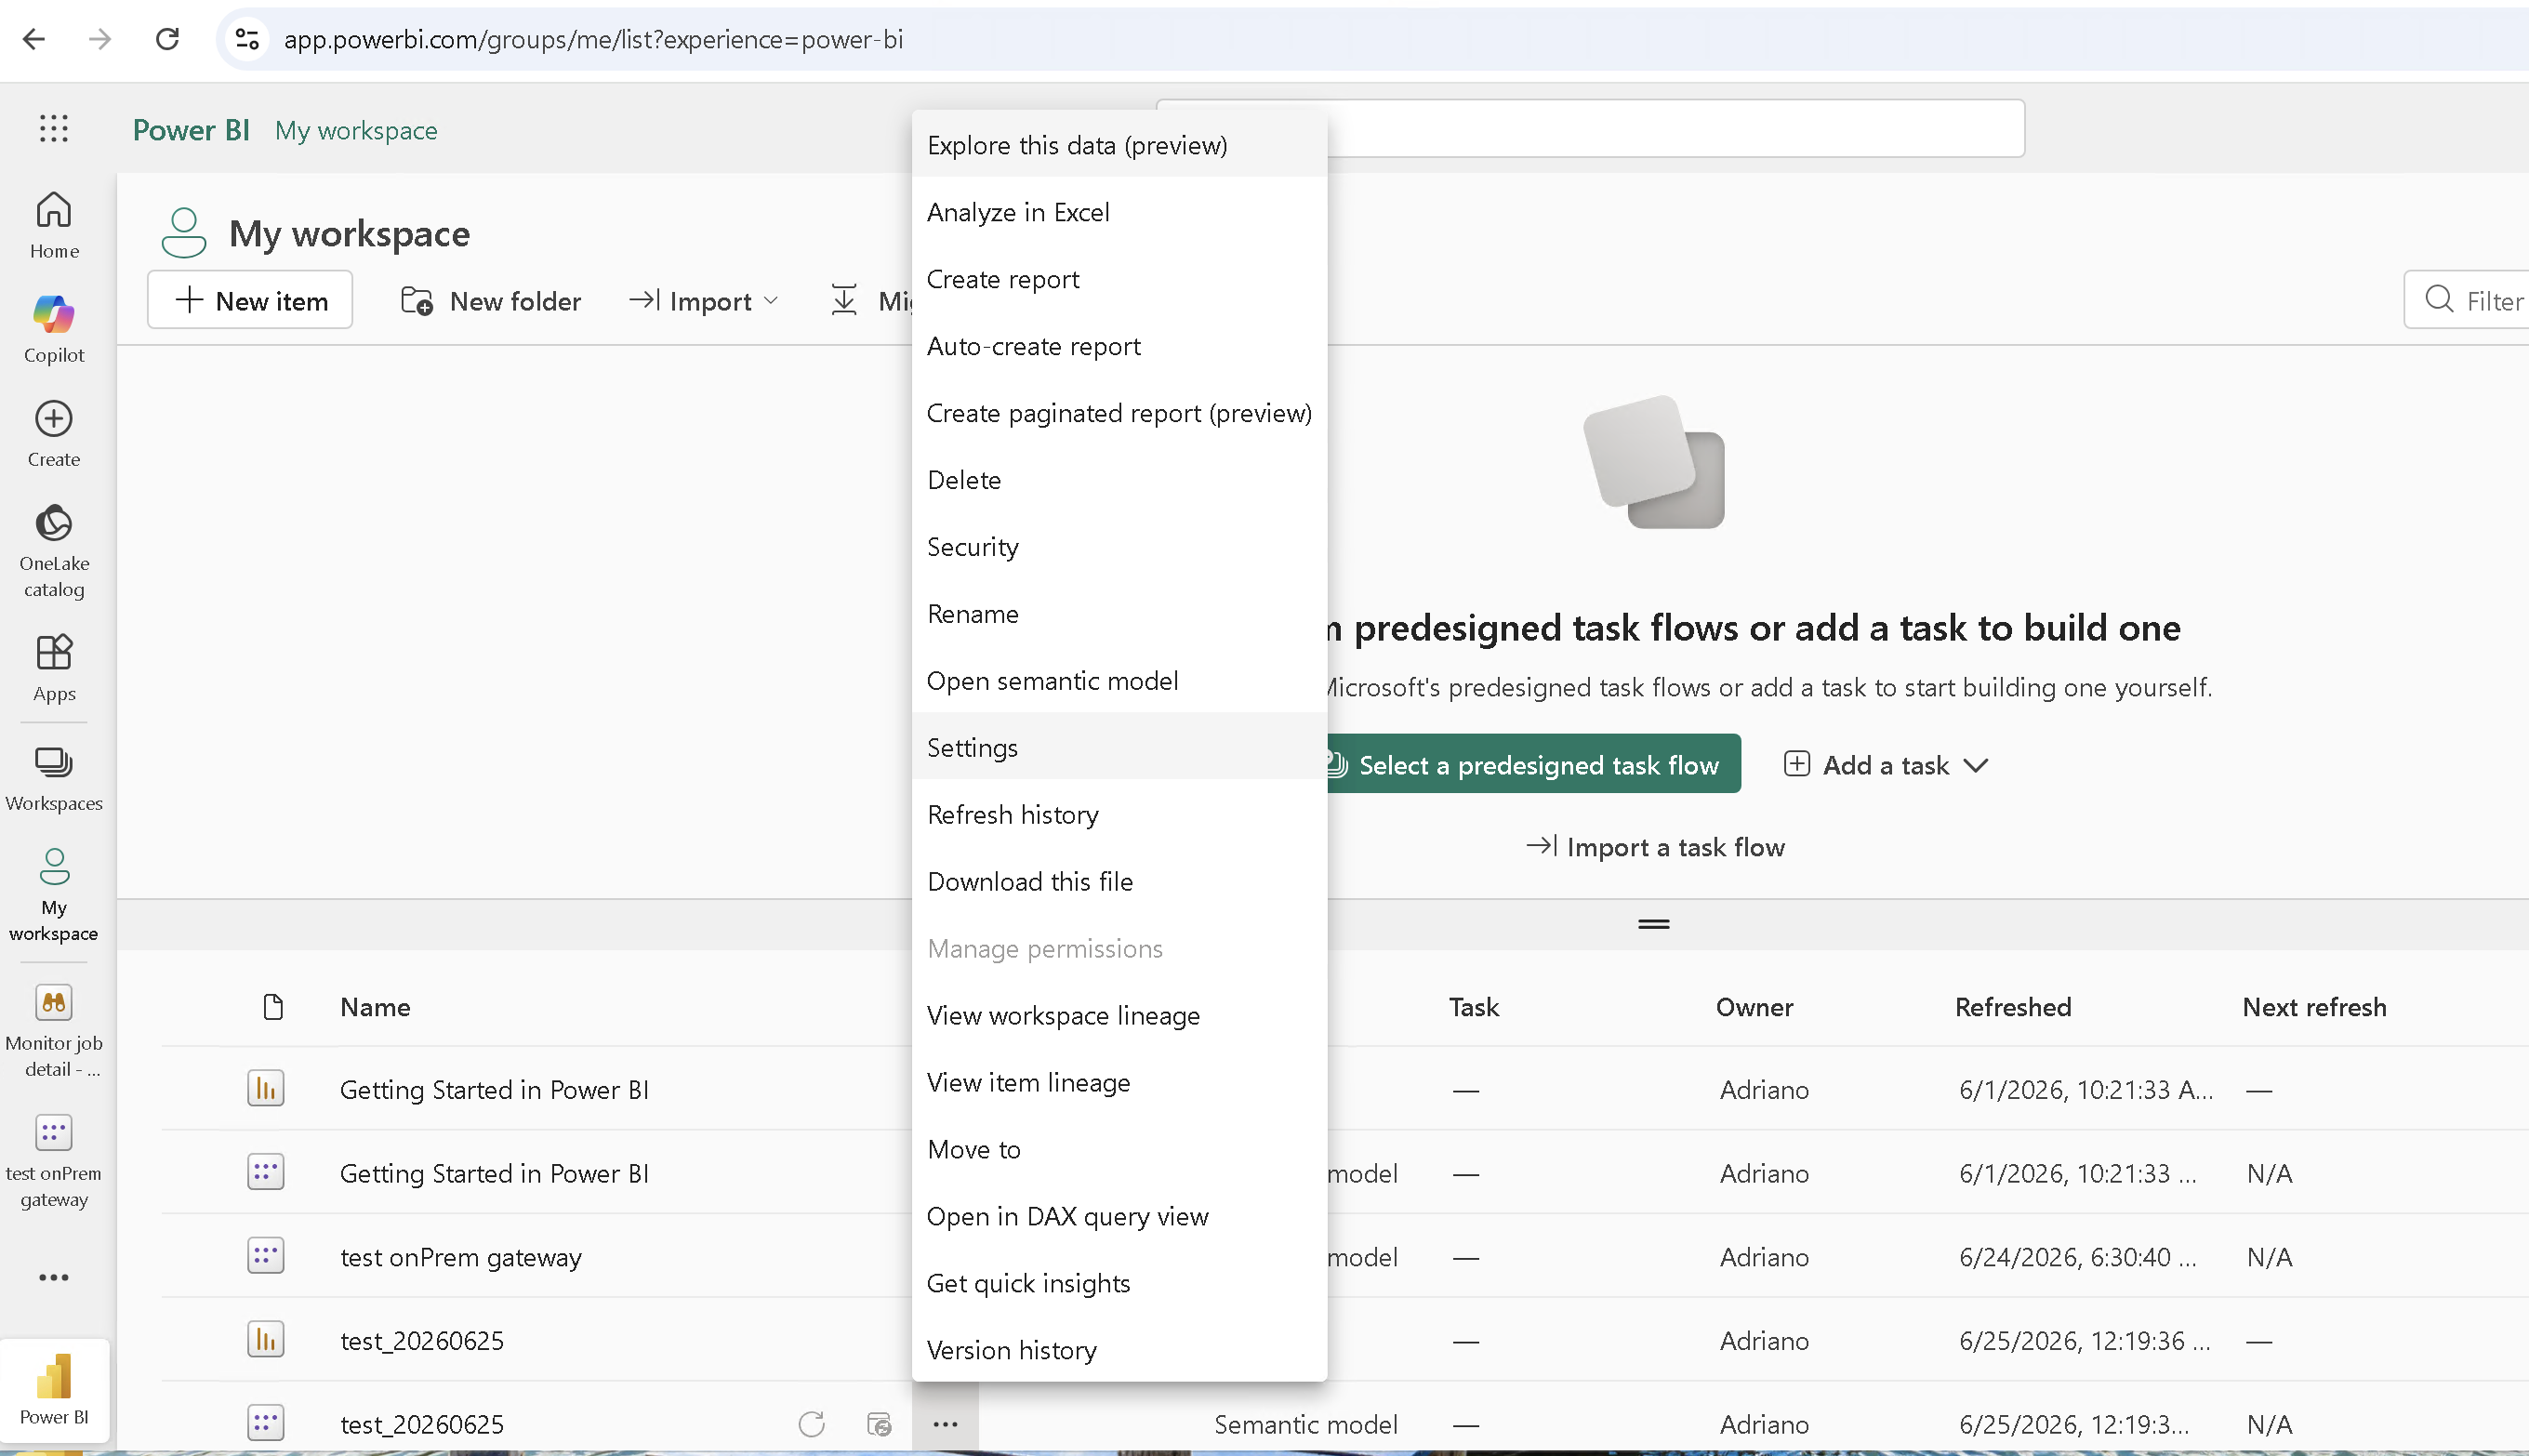The width and height of the screenshot is (2529, 1456).
Task: Reload the page with the refresh icon
Action: (x=167, y=39)
